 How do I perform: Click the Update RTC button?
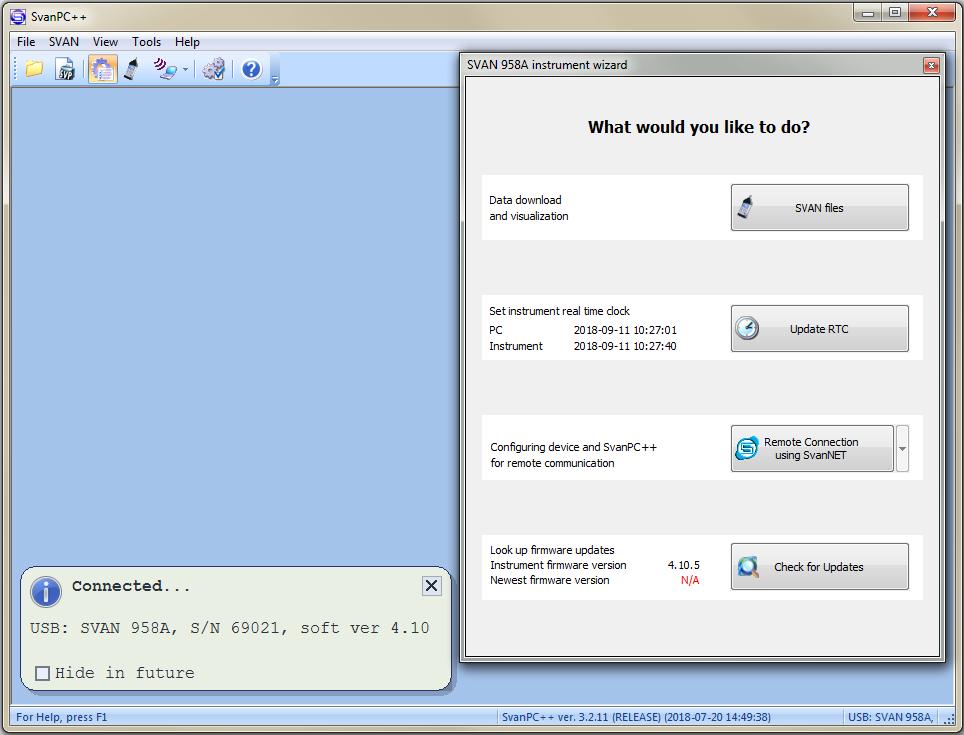click(820, 329)
